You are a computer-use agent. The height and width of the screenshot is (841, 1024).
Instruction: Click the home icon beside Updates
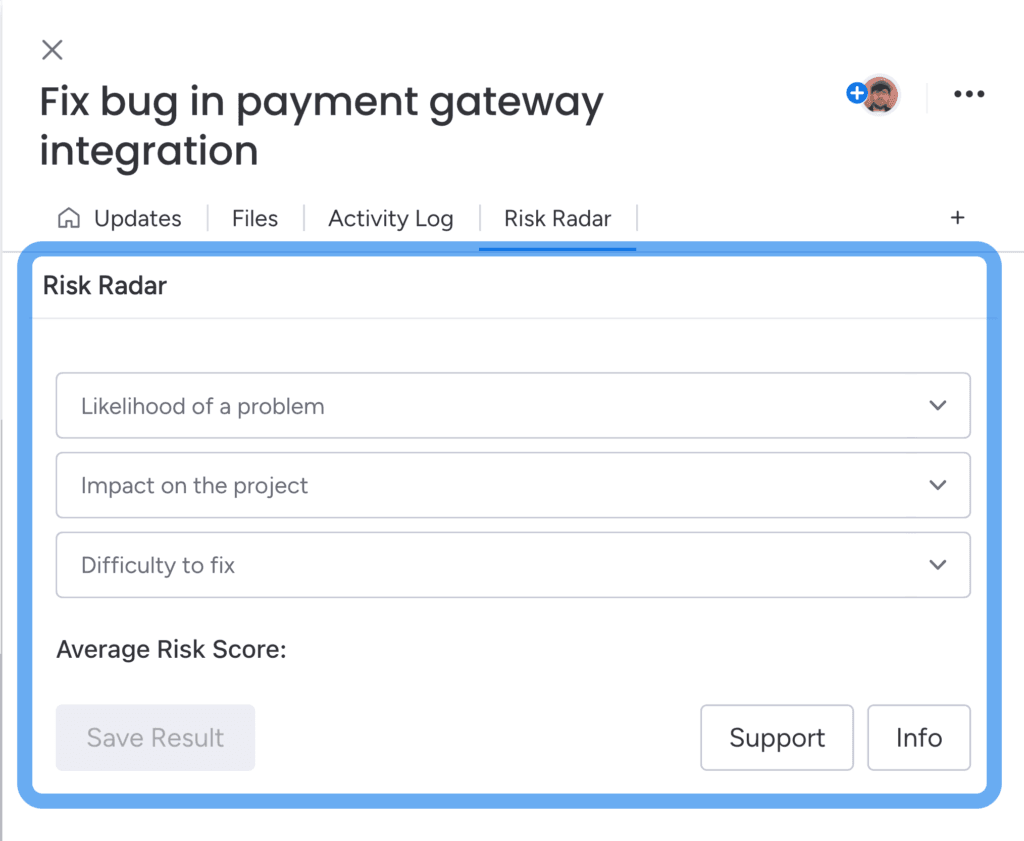[69, 218]
